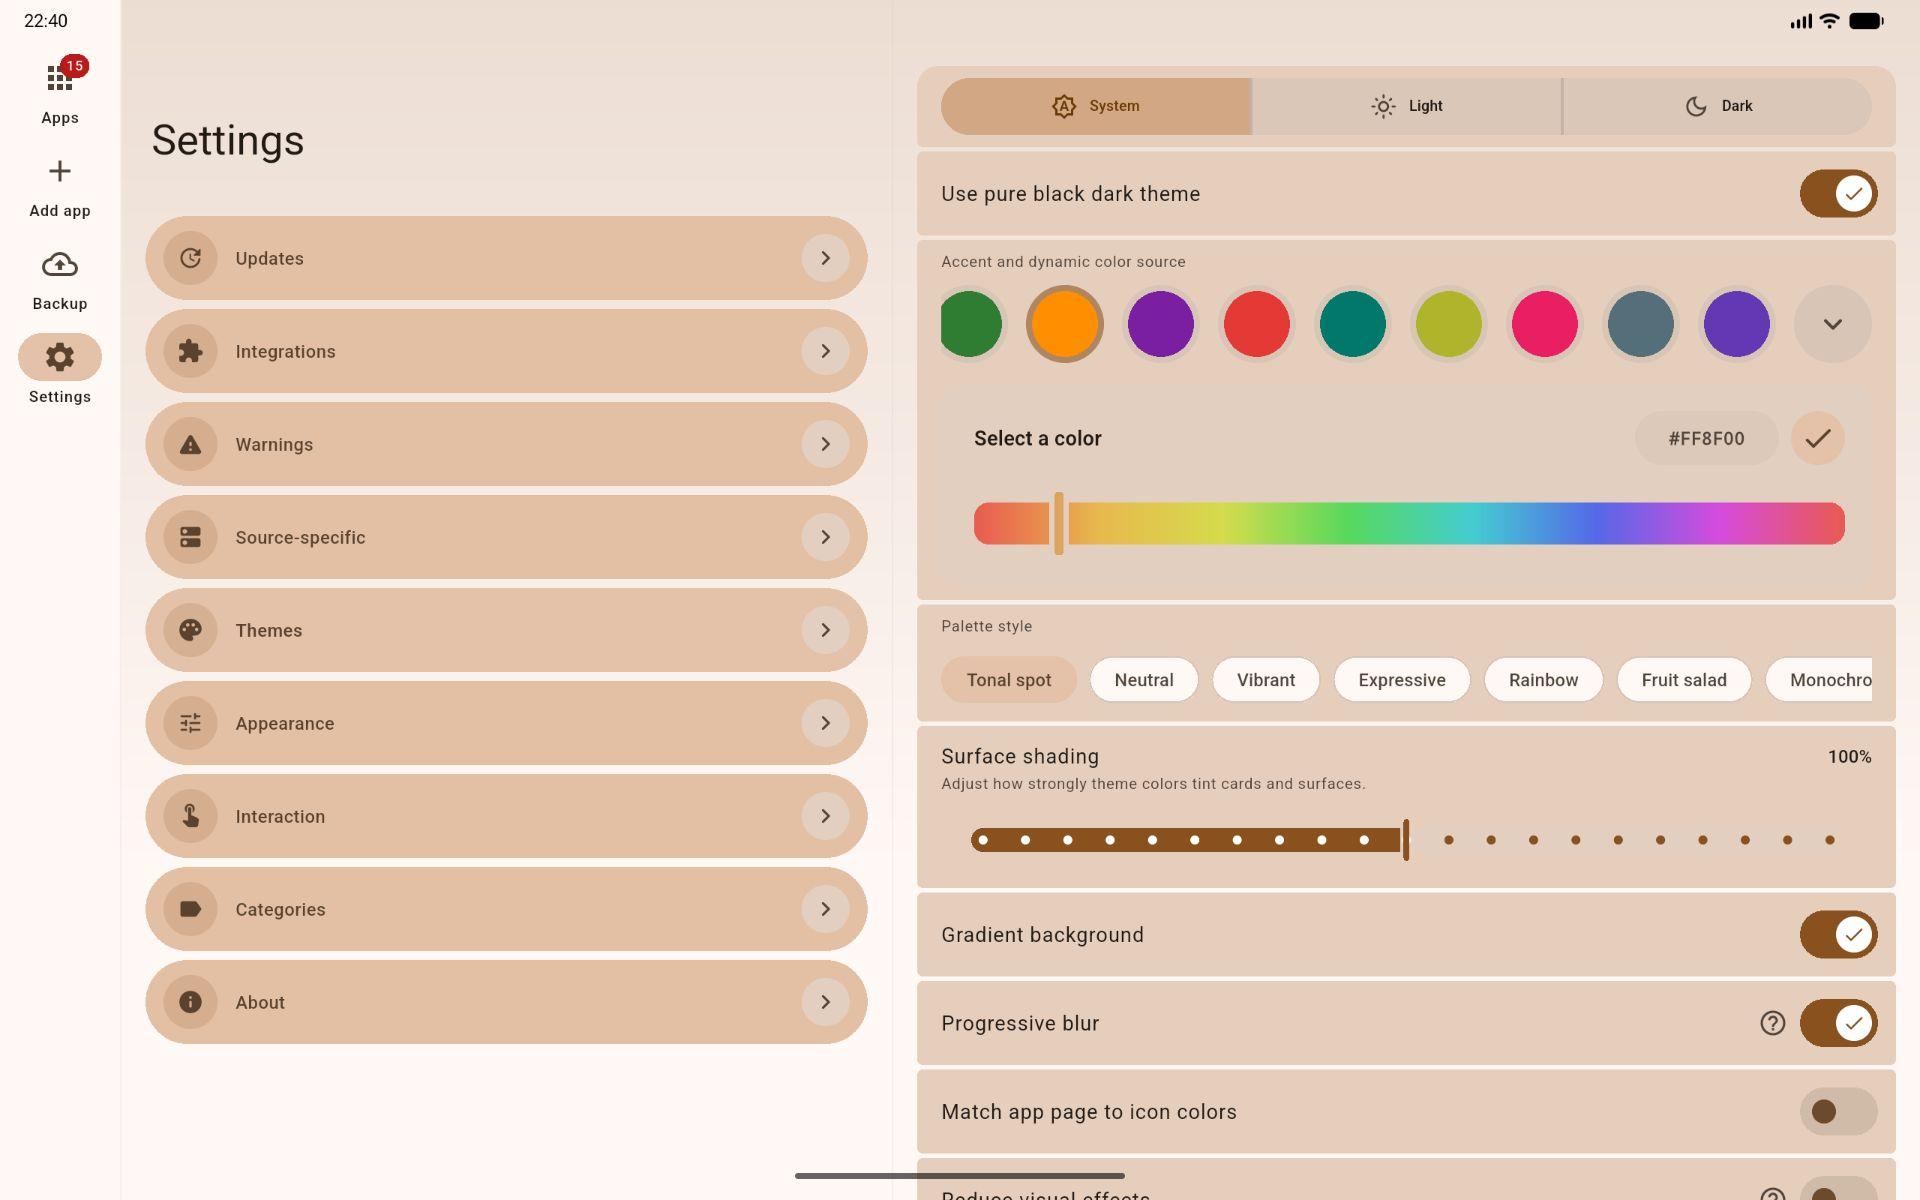Click the Appearance sliders icon

pyautogui.click(x=190, y=723)
